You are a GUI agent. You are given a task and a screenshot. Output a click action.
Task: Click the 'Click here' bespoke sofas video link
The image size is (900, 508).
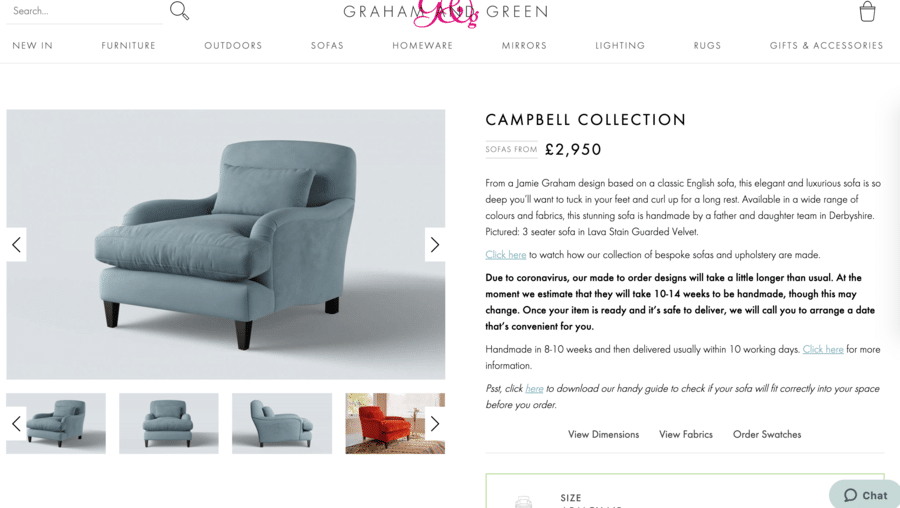[506, 255]
